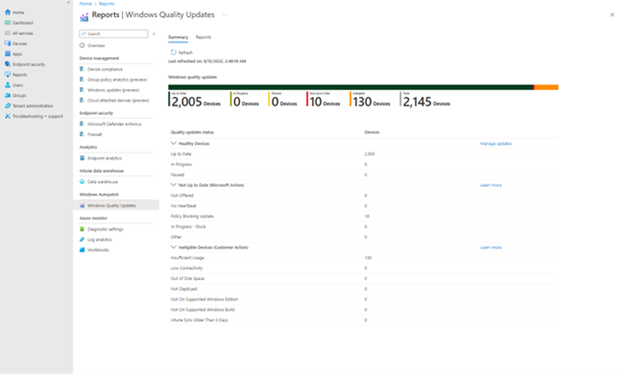
Task: Open Microsoft Defender Antivirus icon
Action: click(x=82, y=124)
